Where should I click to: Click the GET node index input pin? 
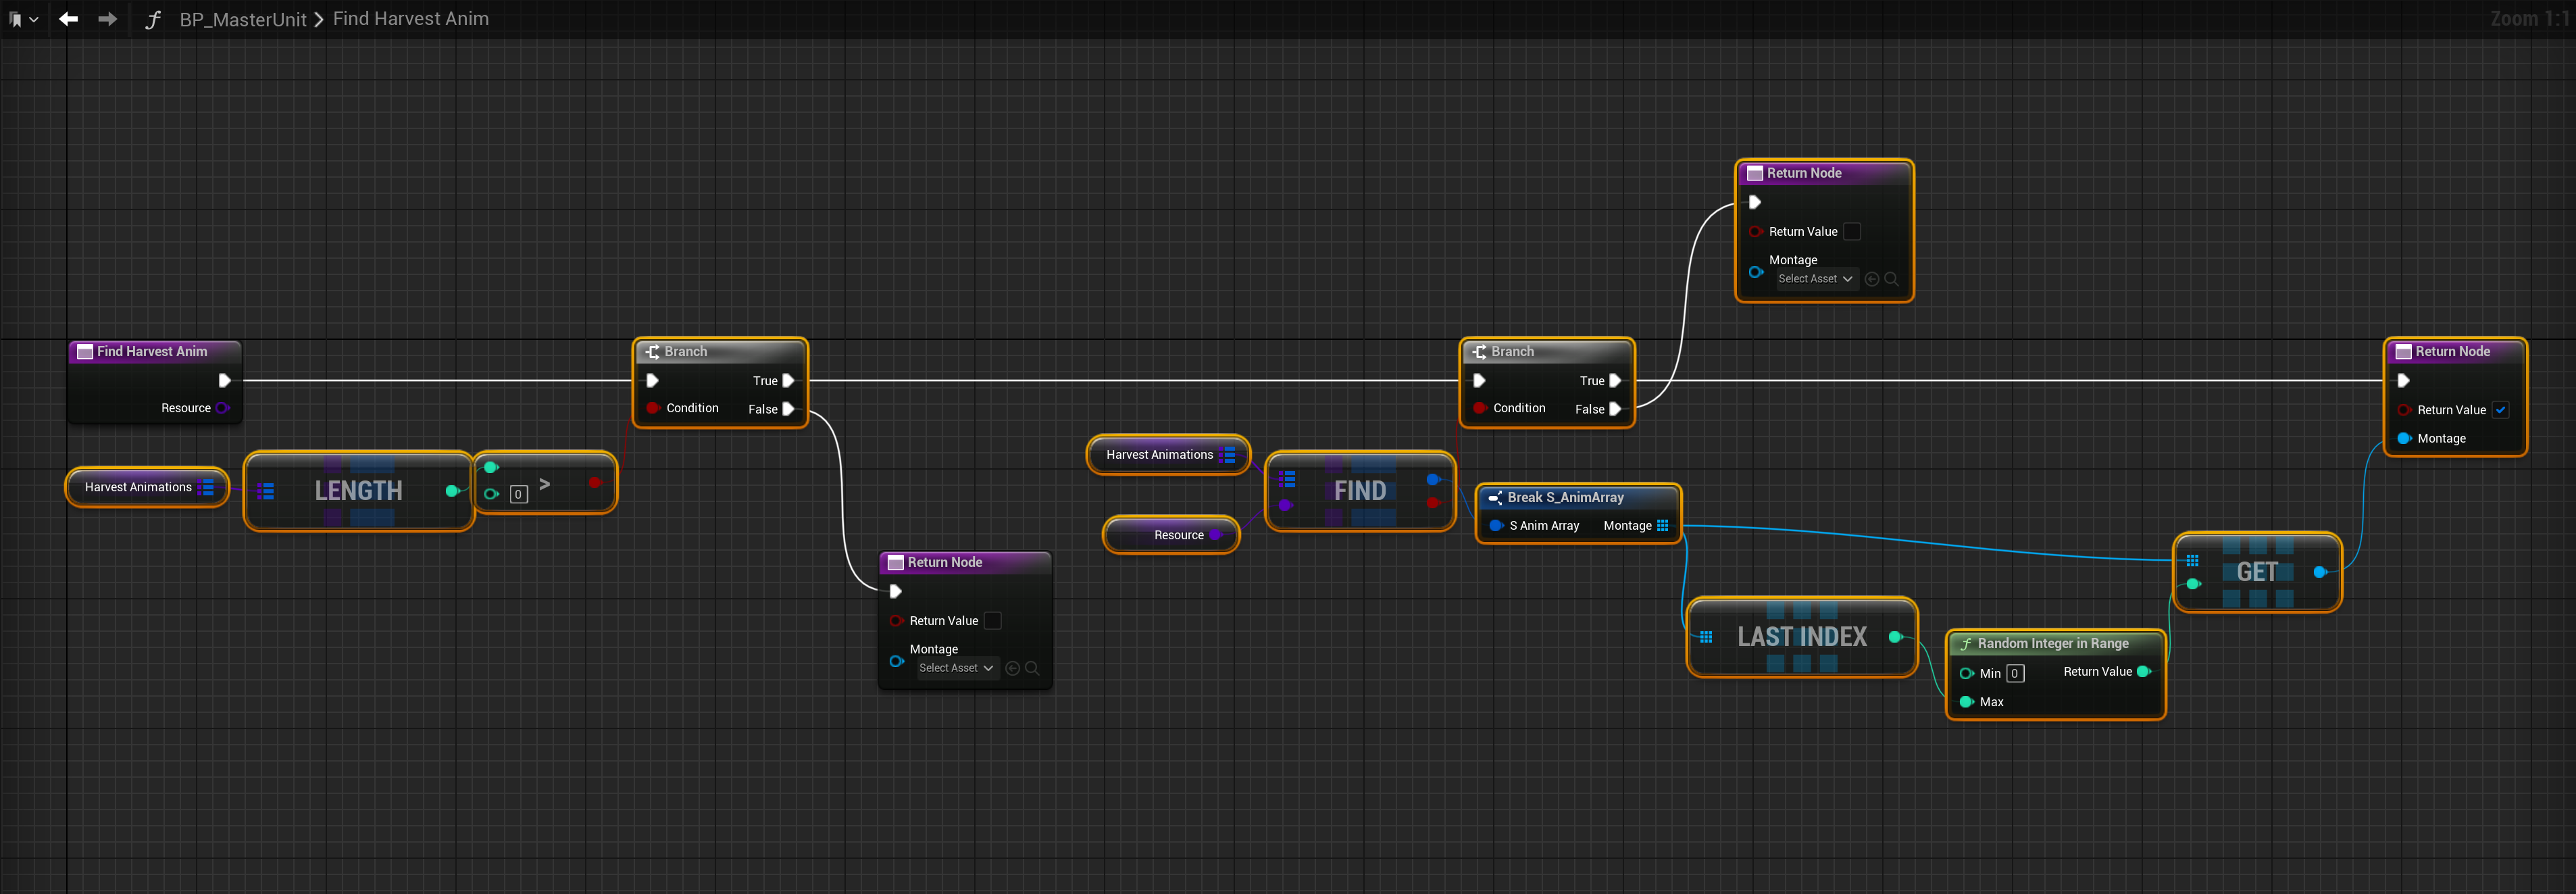pyautogui.click(x=2193, y=584)
